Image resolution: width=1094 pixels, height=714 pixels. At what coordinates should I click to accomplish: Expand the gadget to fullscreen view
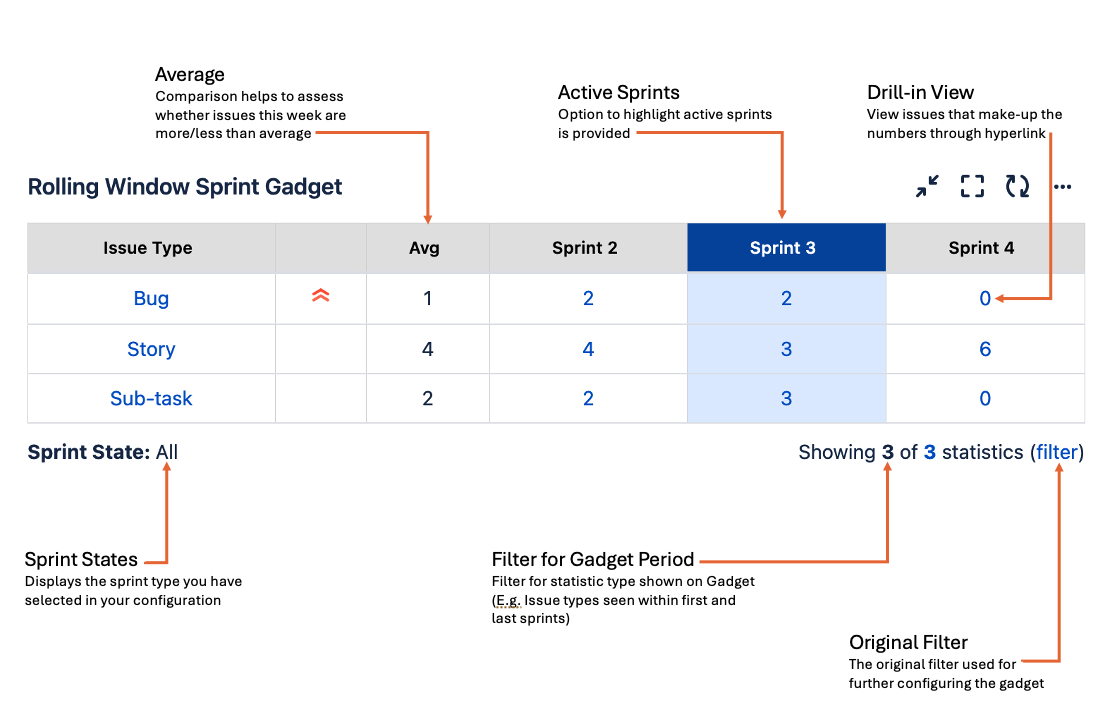click(x=971, y=186)
